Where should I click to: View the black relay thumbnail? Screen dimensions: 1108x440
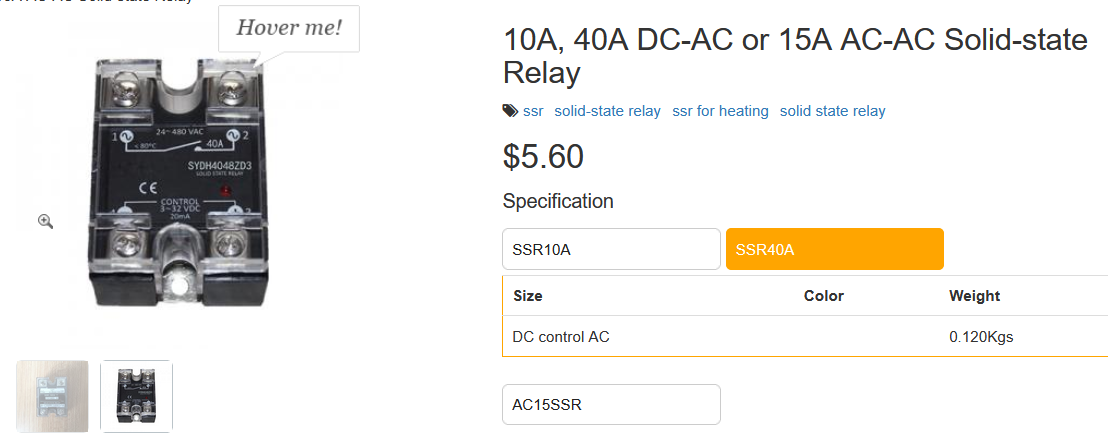click(136, 396)
